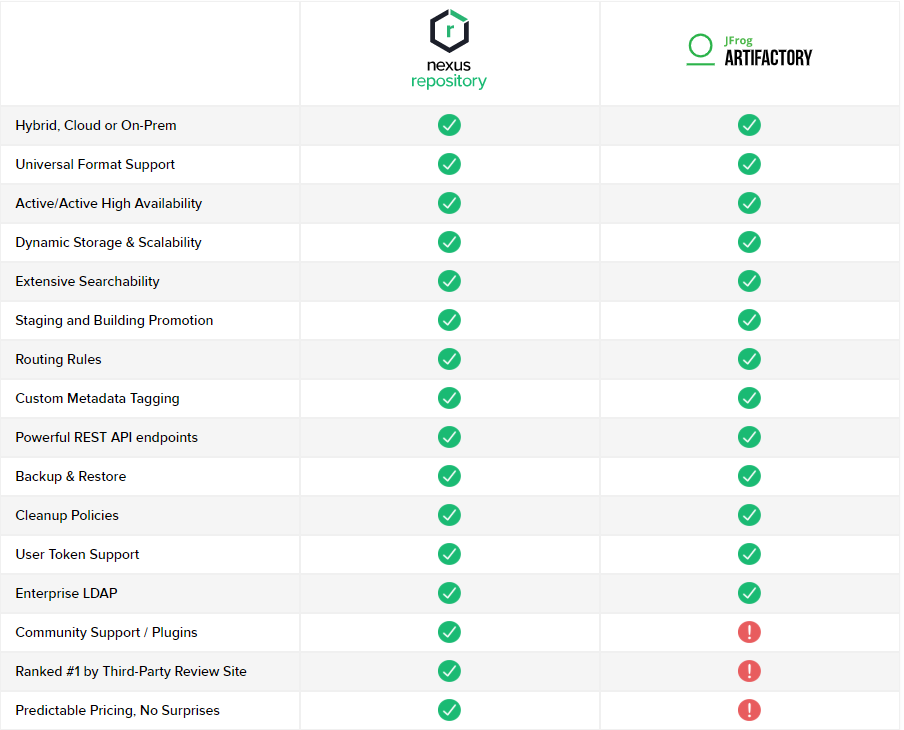Click Nexus checkmark for Routing Rules
The image size is (904, 730).
pyautogui.click(x=449, y=359)
